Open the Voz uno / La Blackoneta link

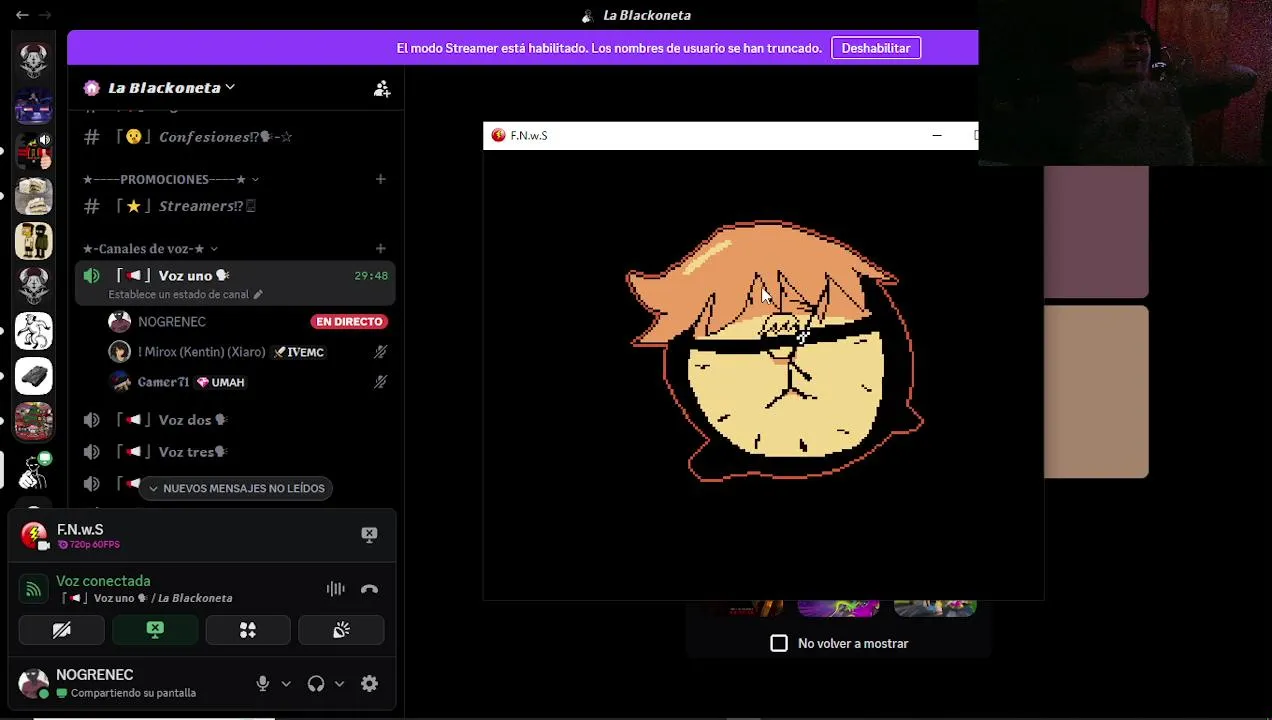click(147, 598)
